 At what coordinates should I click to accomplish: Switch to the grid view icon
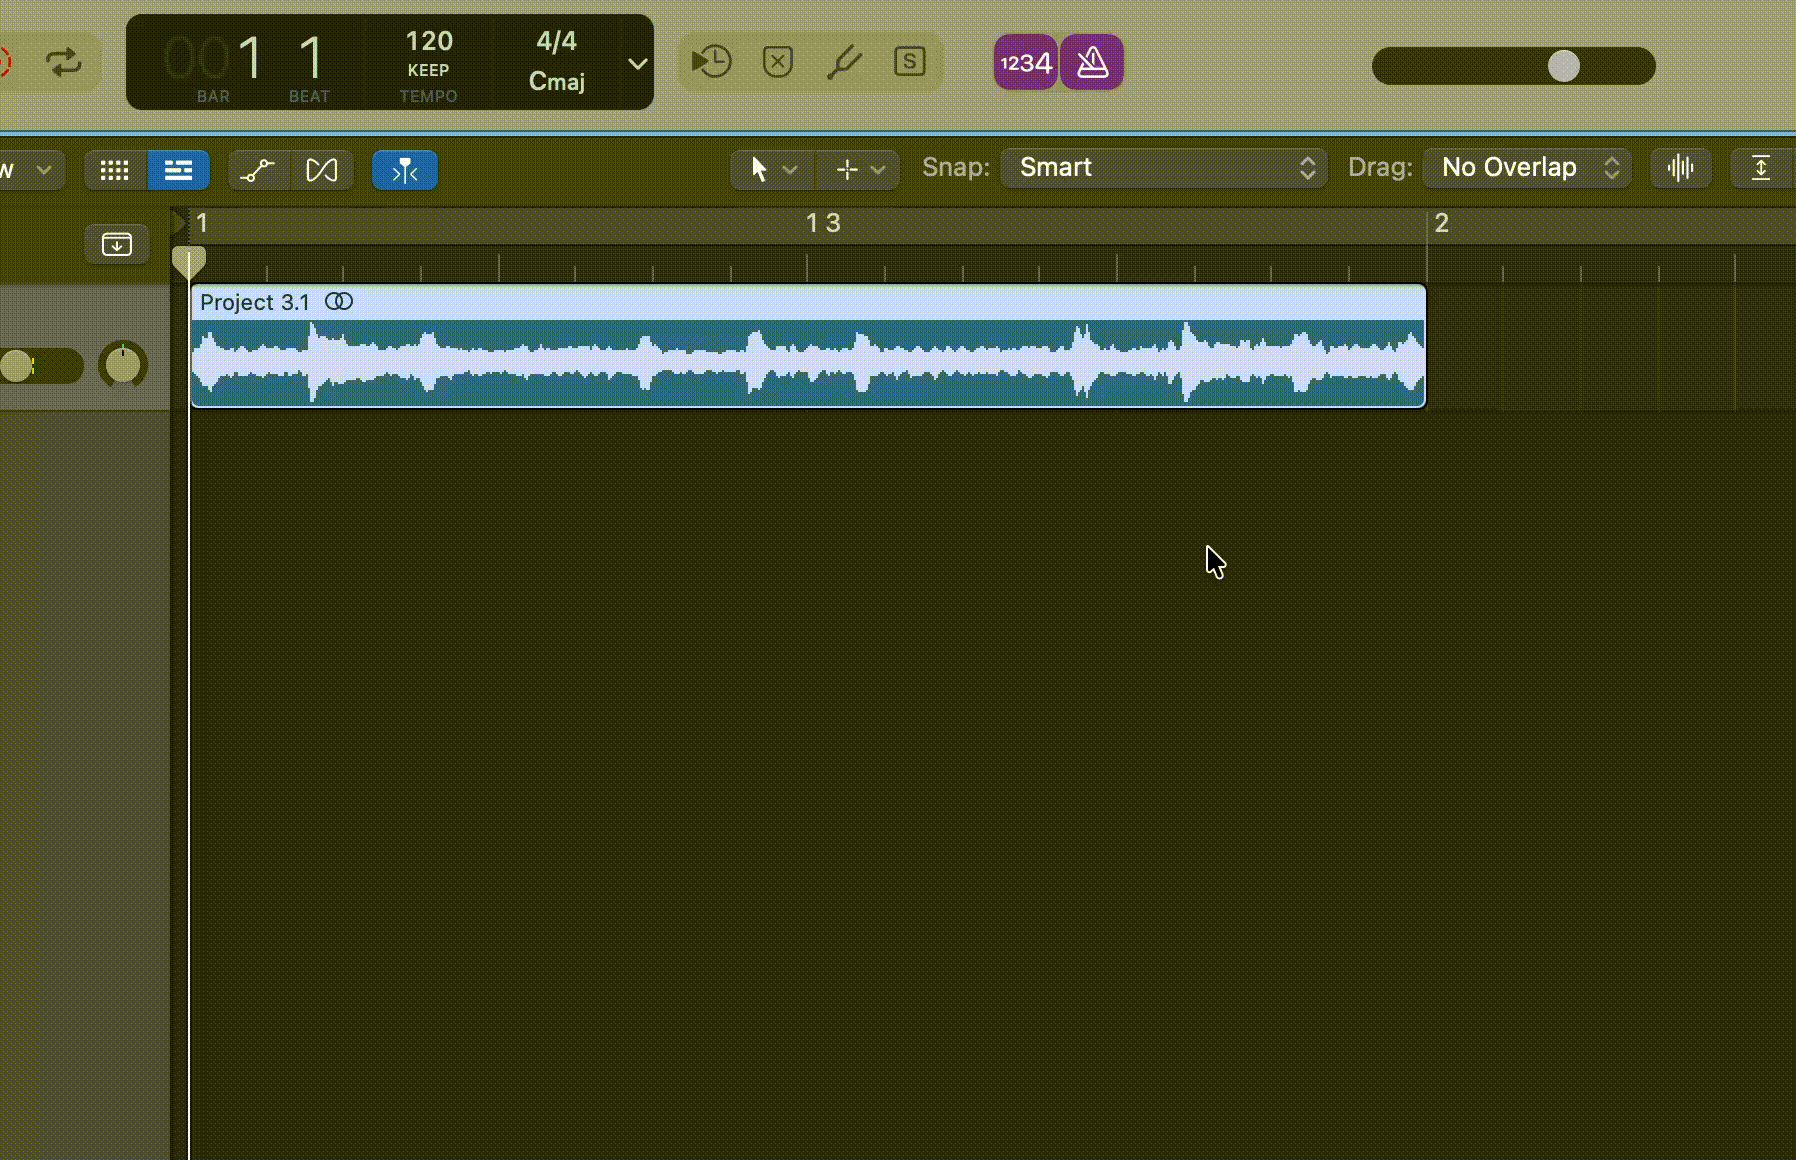click(x=115, y=170)
